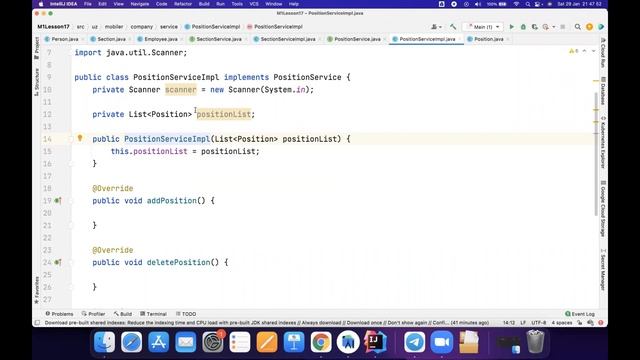Go to previous highlighted error arrow
640x360 pixels.
(x=584, y=51)
